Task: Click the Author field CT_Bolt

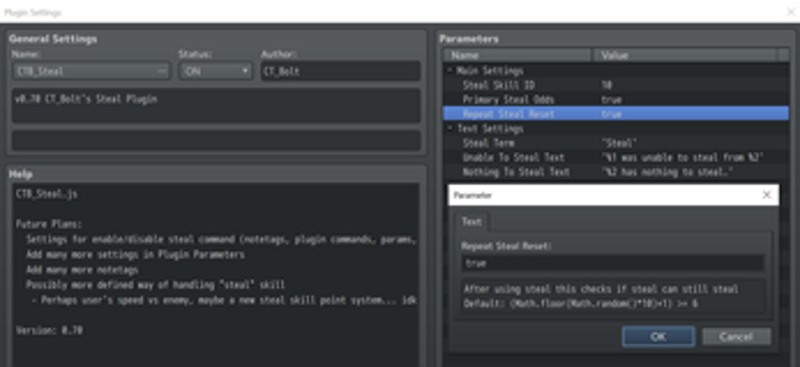Action: (340, 71)
